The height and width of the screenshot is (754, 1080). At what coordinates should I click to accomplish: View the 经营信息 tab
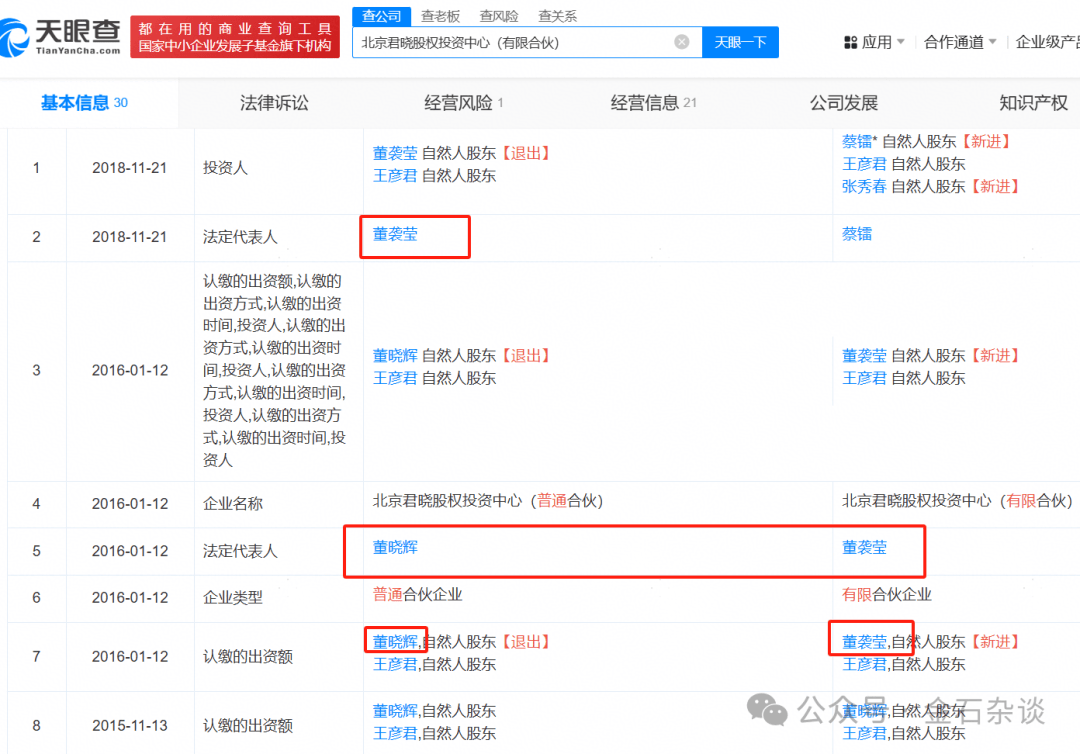point(647,102)
